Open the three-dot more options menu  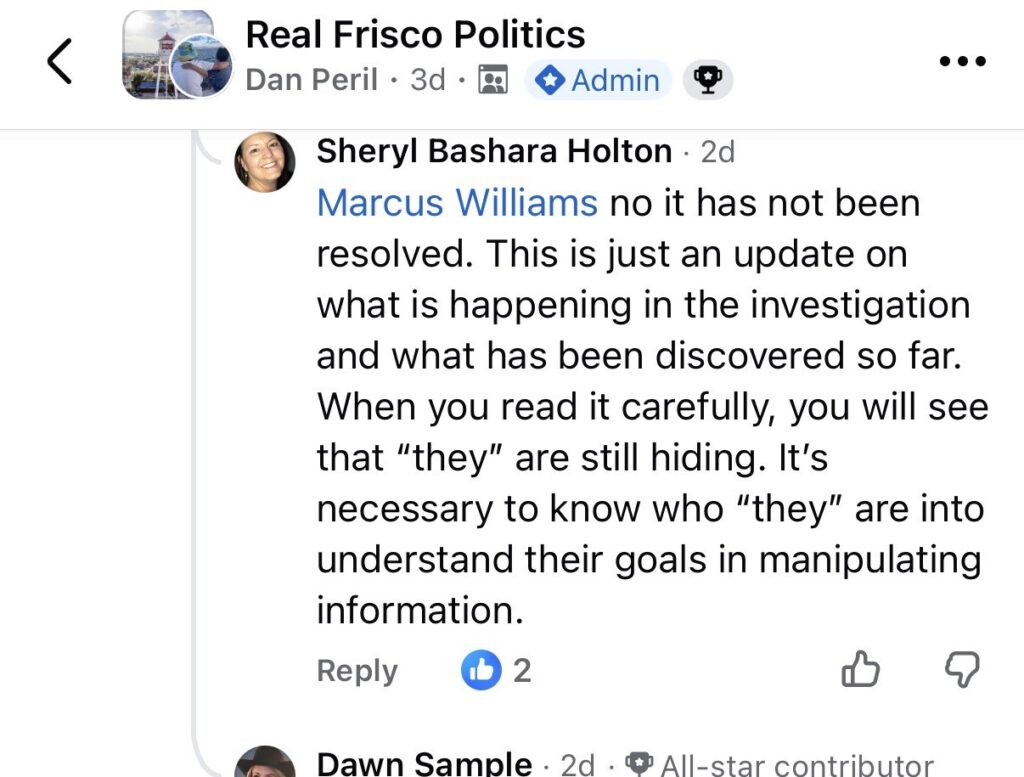click(963, 61)
